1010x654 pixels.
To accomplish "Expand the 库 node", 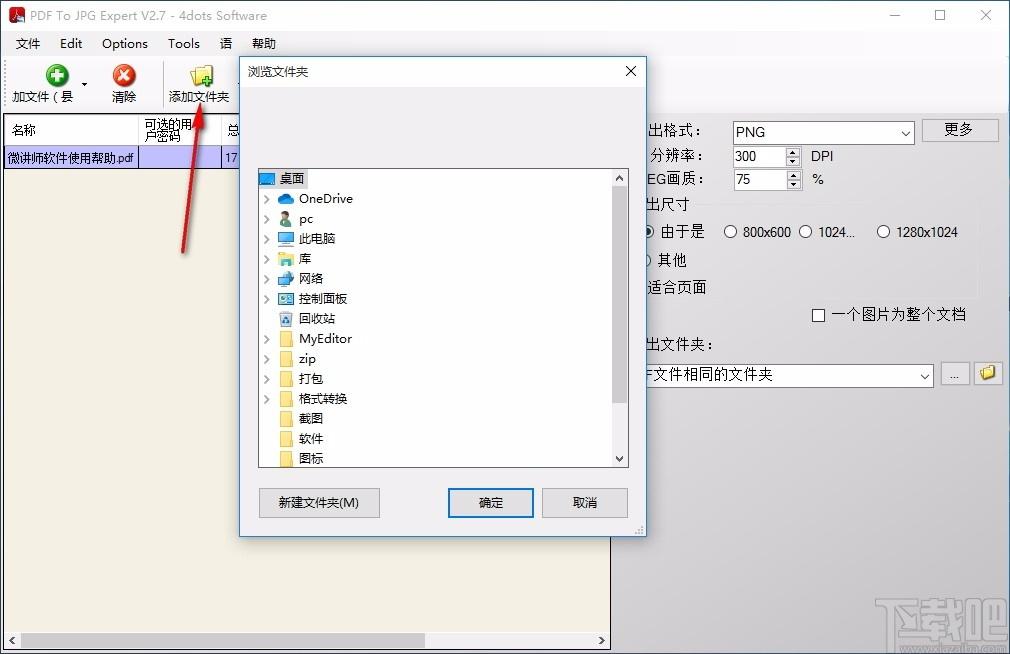I will [x=267, y=259].
